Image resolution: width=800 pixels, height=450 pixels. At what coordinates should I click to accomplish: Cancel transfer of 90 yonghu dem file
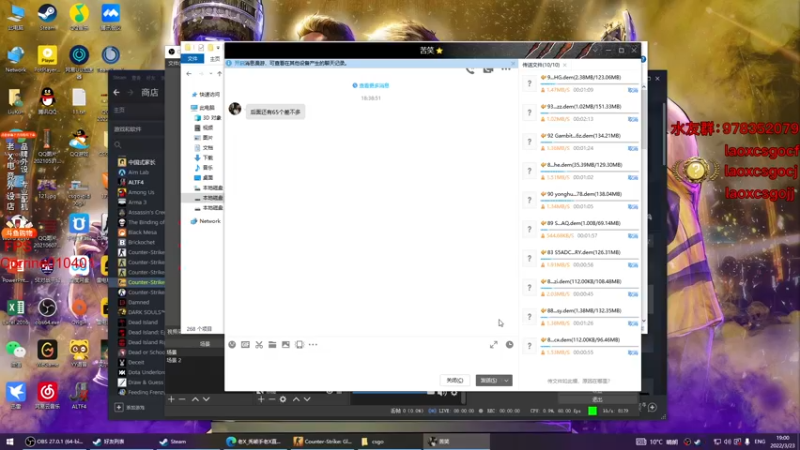633,207
